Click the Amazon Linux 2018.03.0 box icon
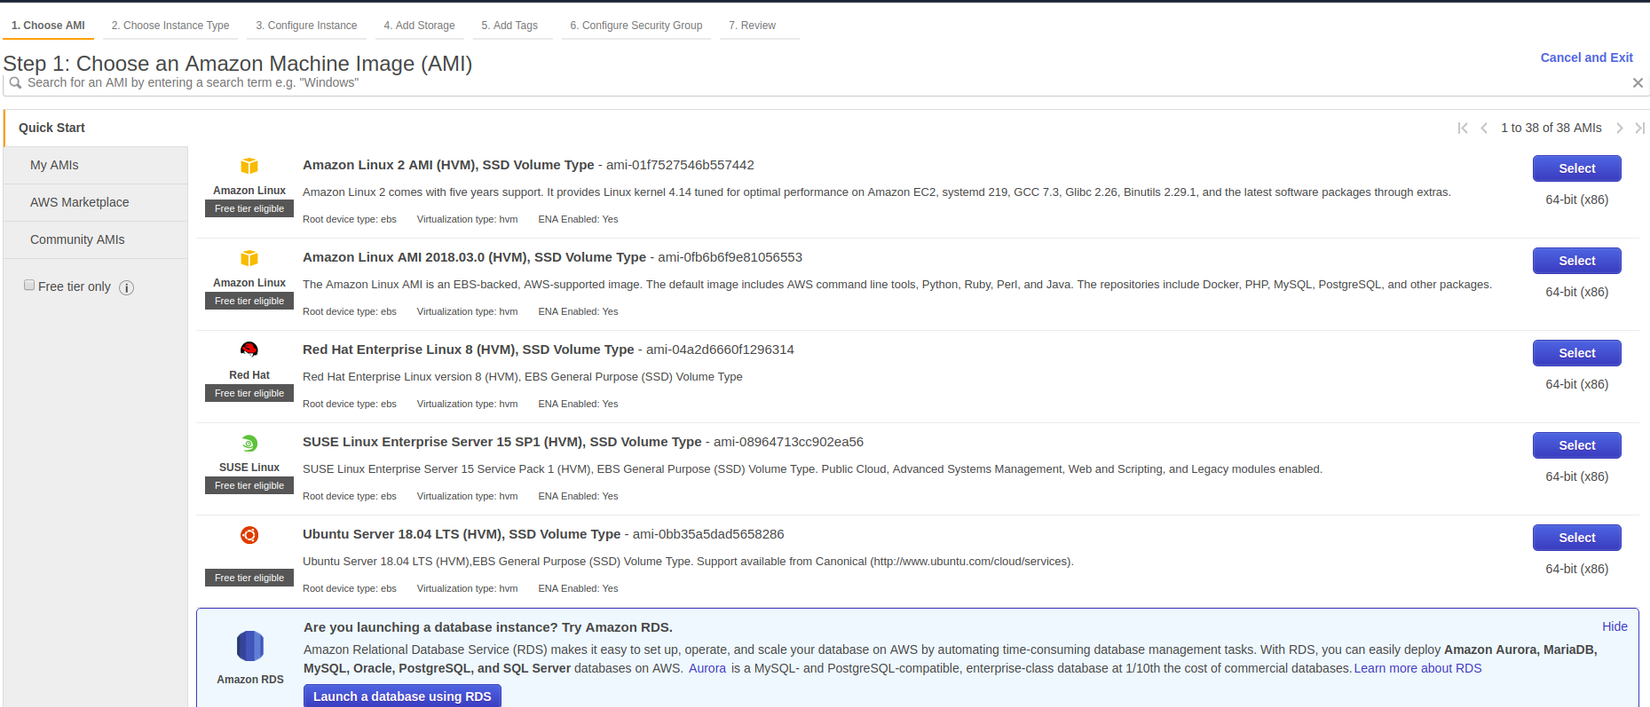This screenshot has width=1650, height=707. click(249, 258)
